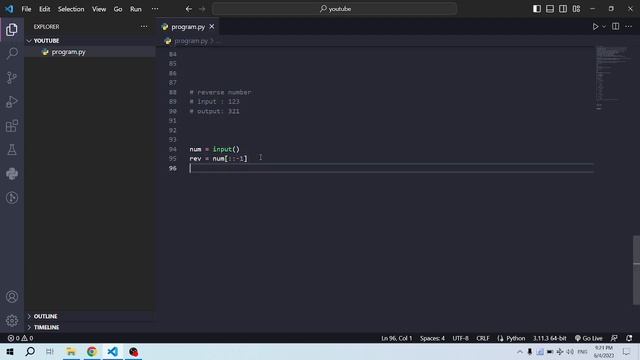
Task: Go back with the left arrow
Action: coord(189,9)
